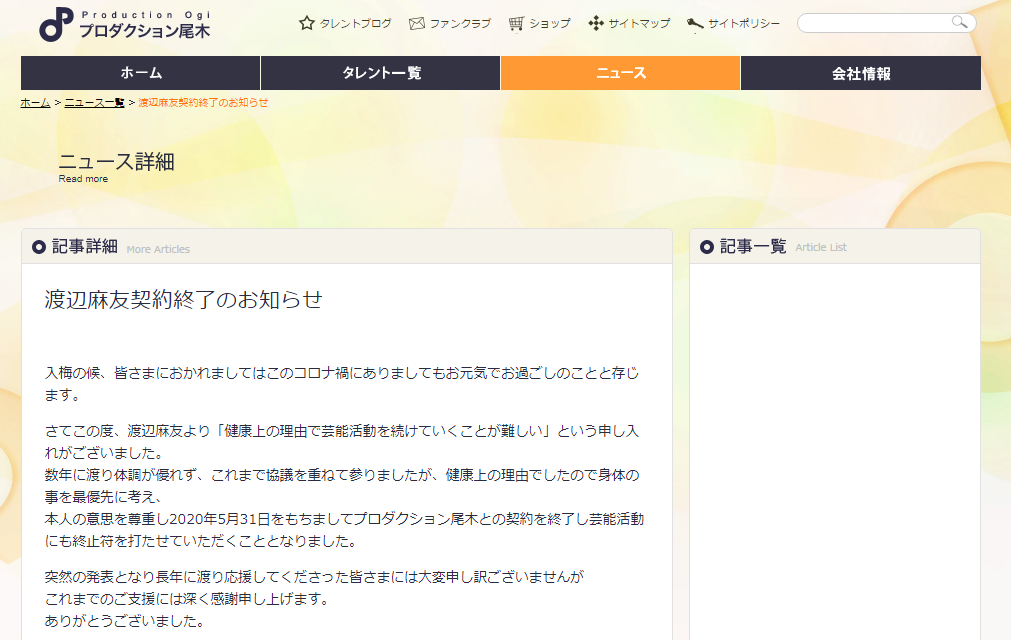
Task: Click the circle icon beside 記事一覧
Action: coord(707,247)
